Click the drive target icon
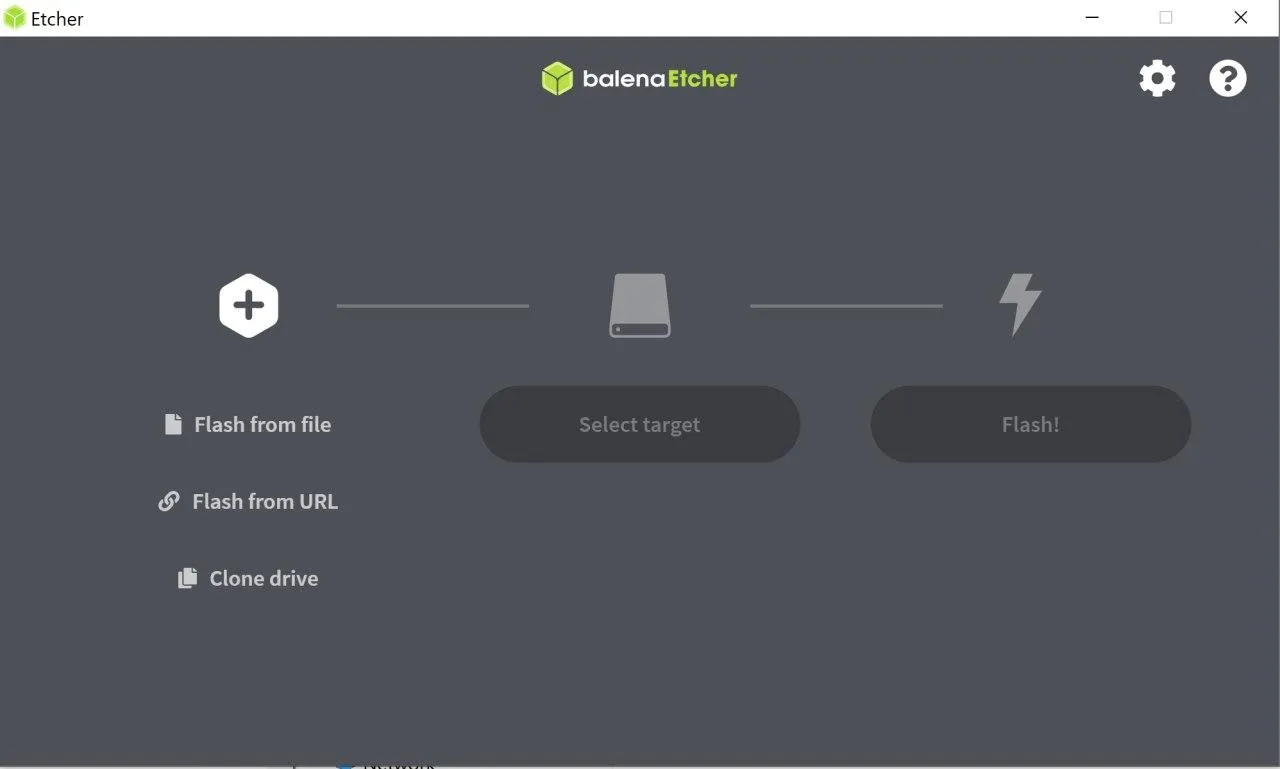The image size is (1280, 769). click(x=640, y=305)
